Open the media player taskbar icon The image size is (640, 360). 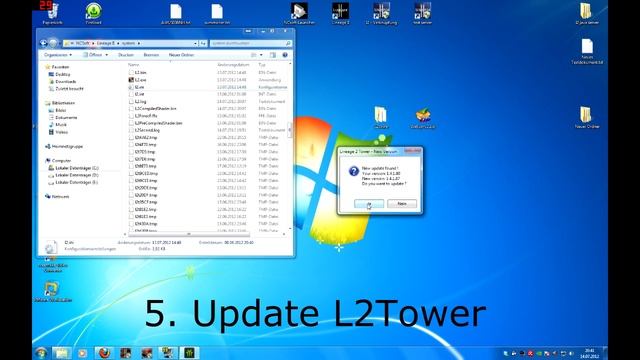(82, 353)
